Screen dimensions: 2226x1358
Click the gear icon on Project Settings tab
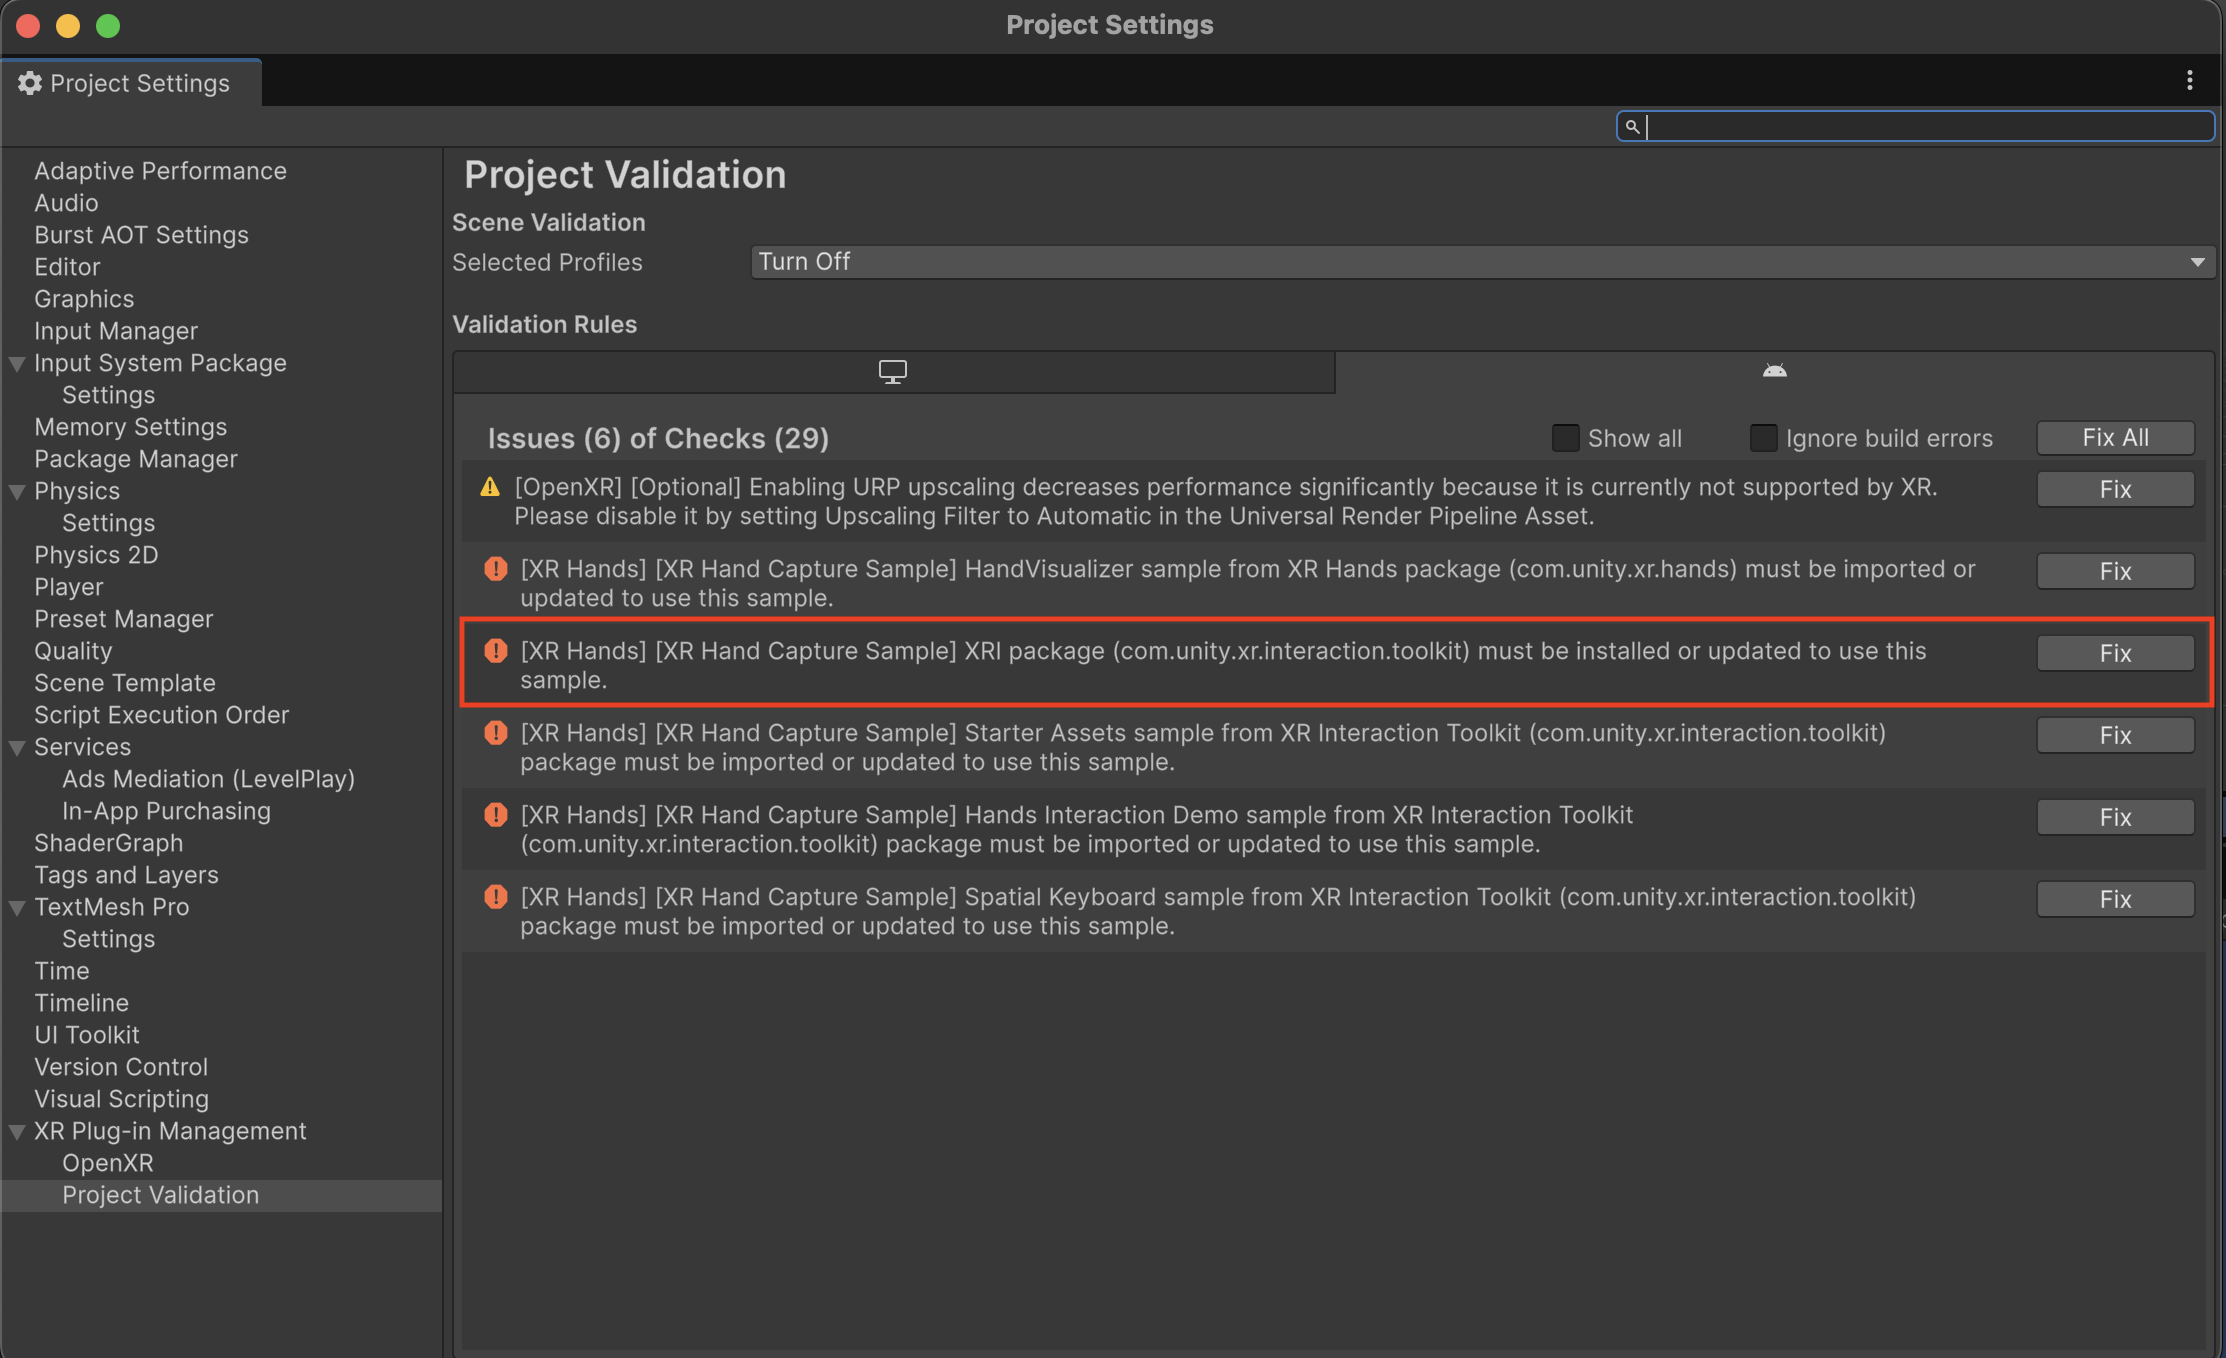29,83
